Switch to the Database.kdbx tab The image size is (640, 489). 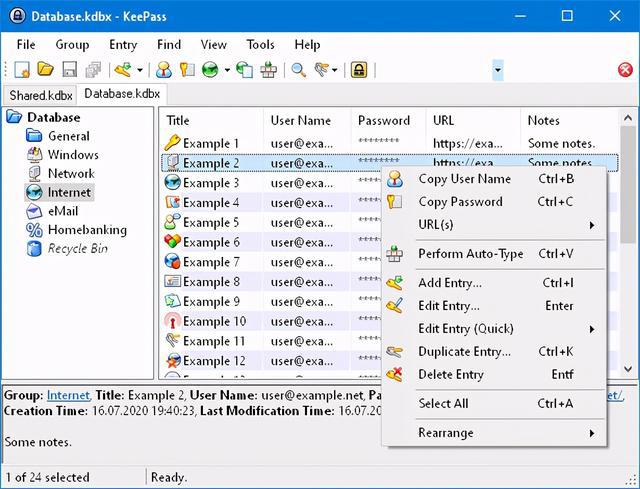click(x=122, y=94)
